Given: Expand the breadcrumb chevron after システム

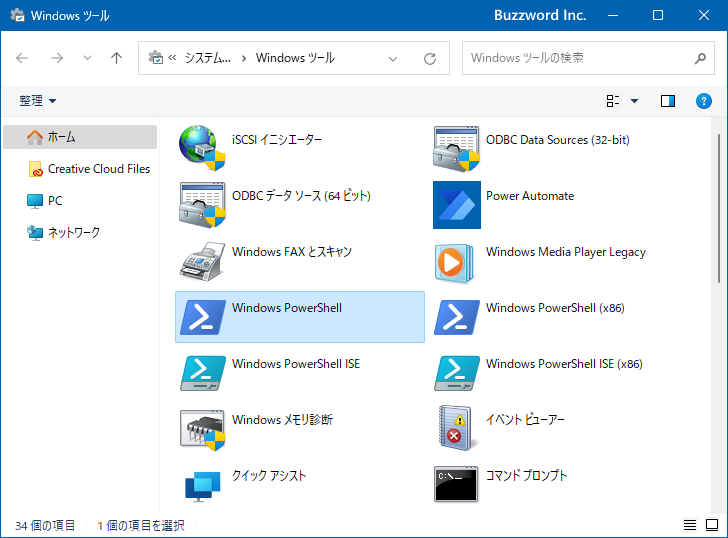Looking at the screenshot, I should click(x=244, y=58).
